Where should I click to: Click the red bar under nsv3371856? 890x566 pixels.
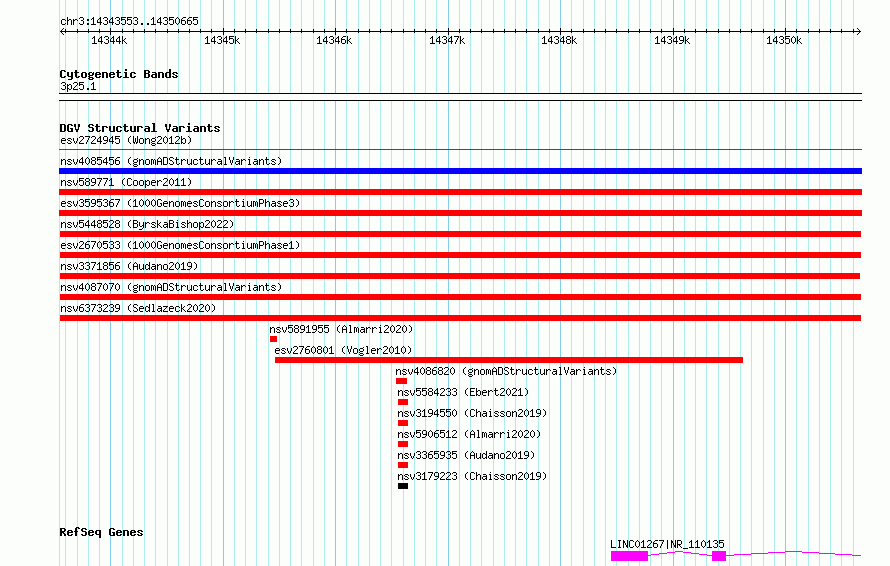[460, 276]
